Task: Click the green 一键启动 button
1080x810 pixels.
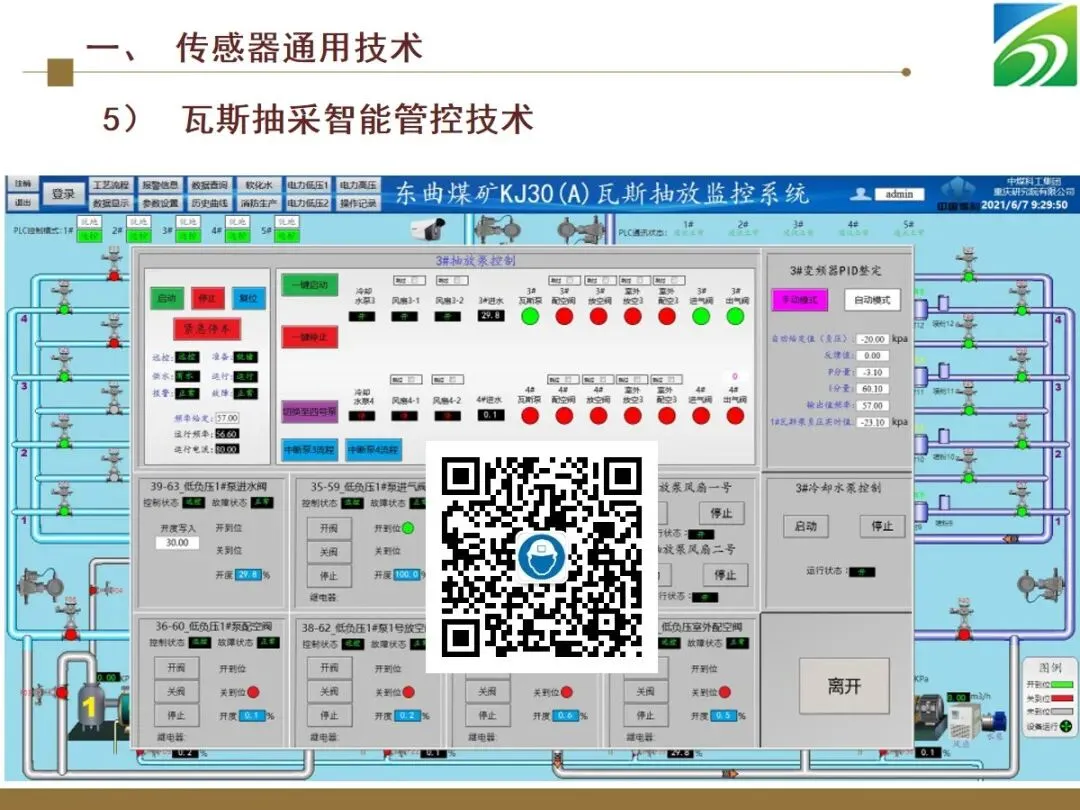Action: pos(310,284)
